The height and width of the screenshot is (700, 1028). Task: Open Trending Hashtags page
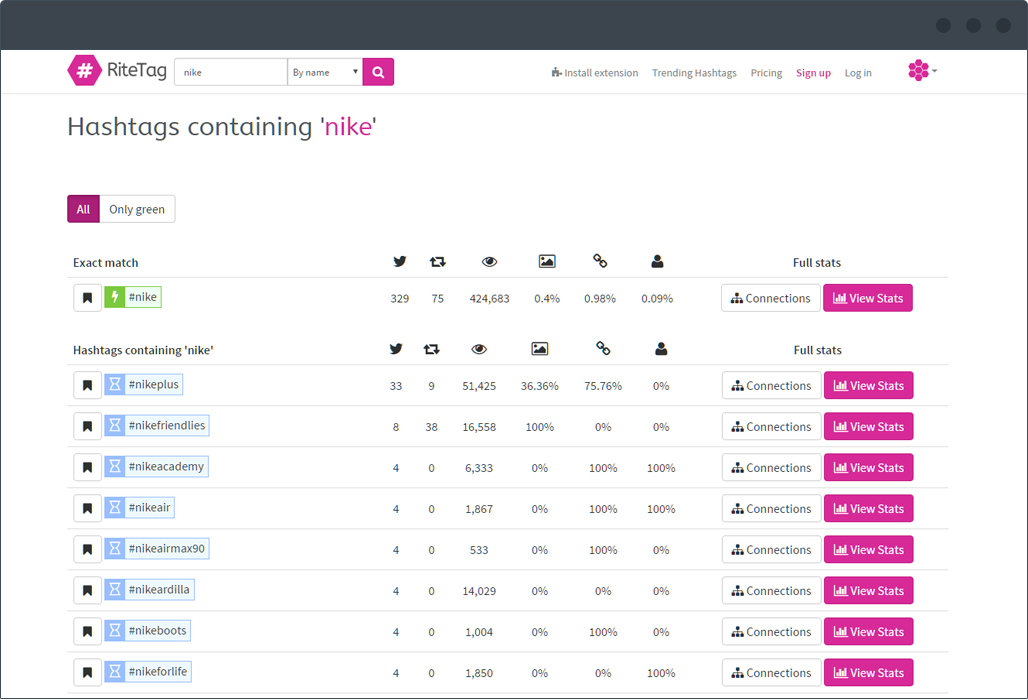(x=694, y=73)
